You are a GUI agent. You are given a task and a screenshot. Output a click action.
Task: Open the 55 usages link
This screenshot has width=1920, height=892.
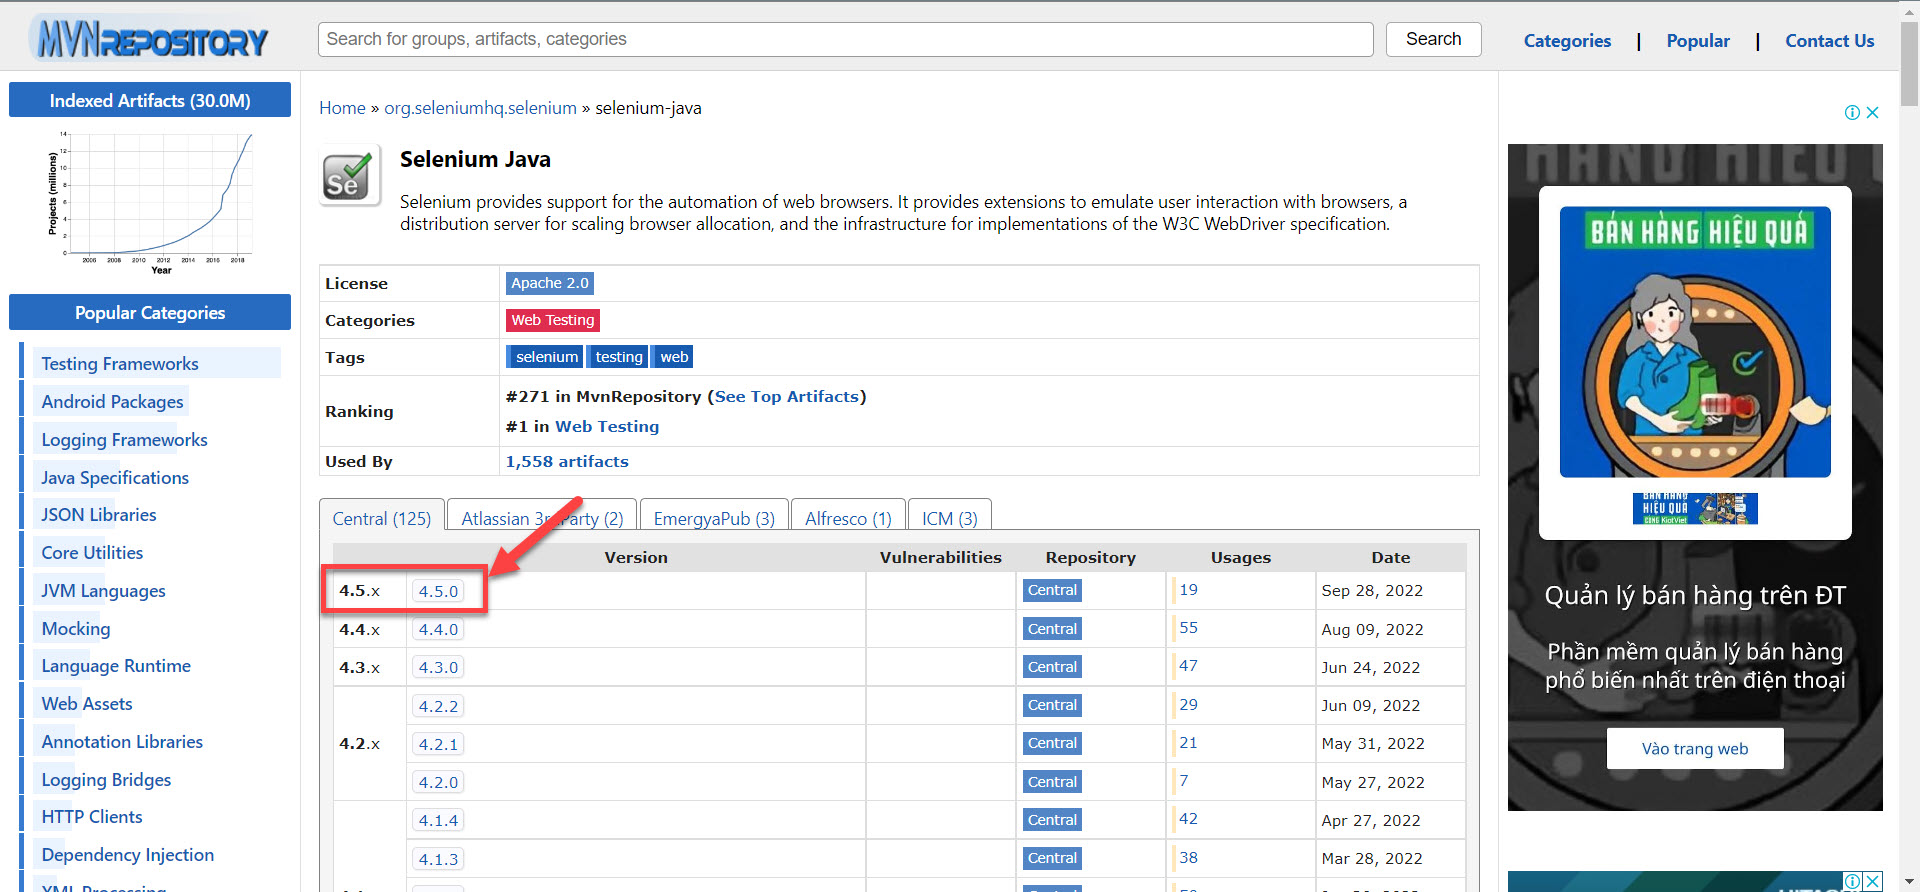[1188, 628]
